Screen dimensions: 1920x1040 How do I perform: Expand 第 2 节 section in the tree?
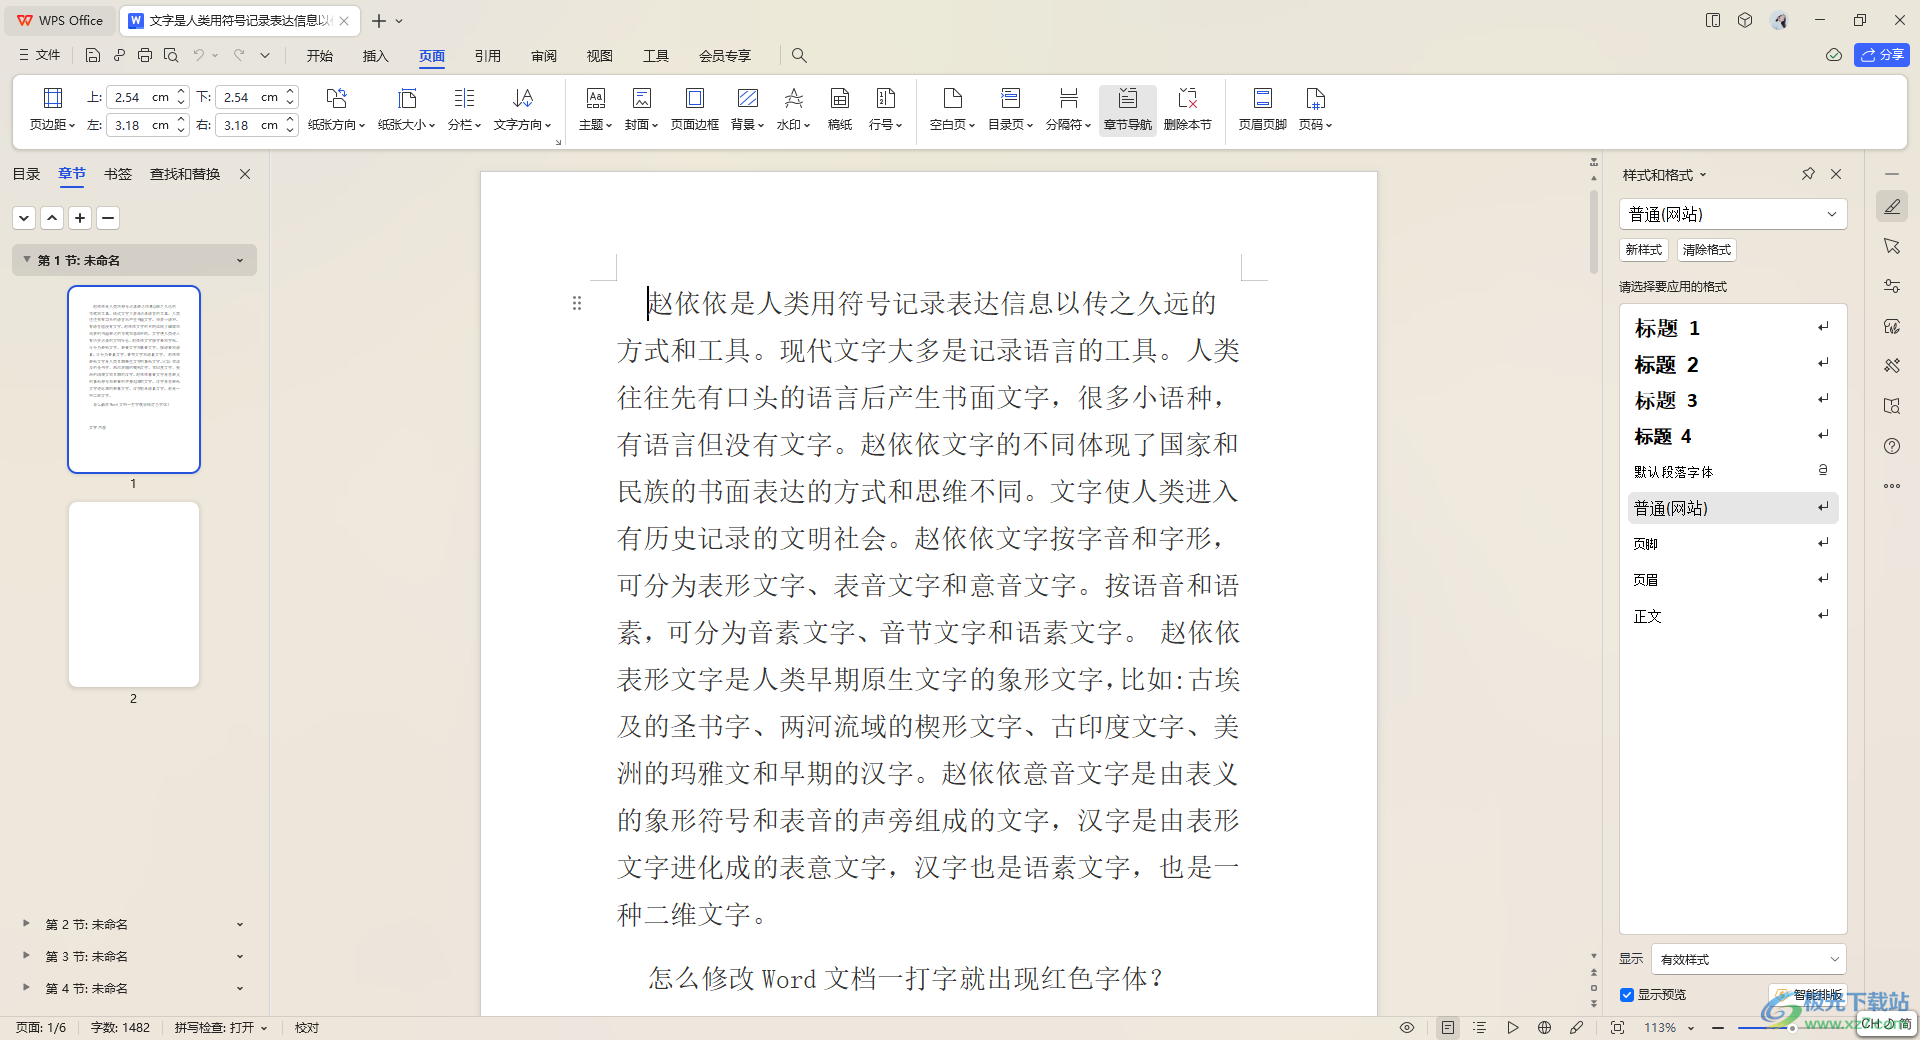[26, 924]
